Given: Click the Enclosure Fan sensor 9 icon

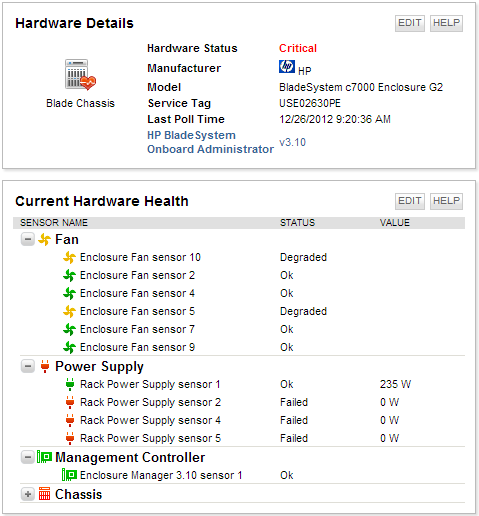Looking at the screenshot, I should (x=69, y=347).
